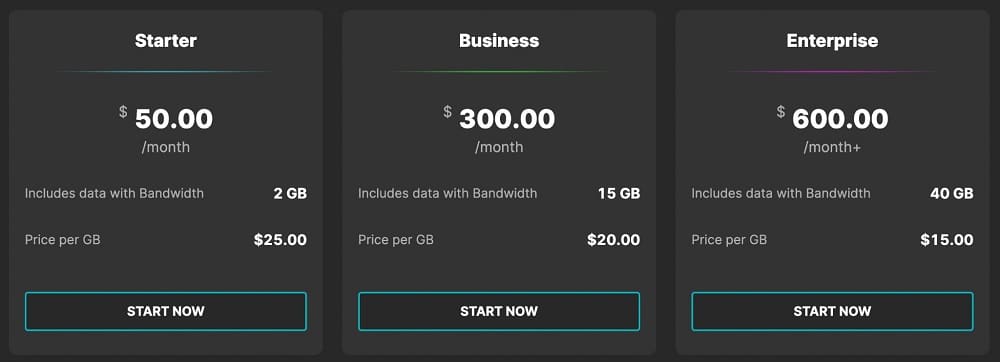This screenshot has width=1000, height=362.
Task: Click the magenta divider under Enterprise
Action: (832, 71)
